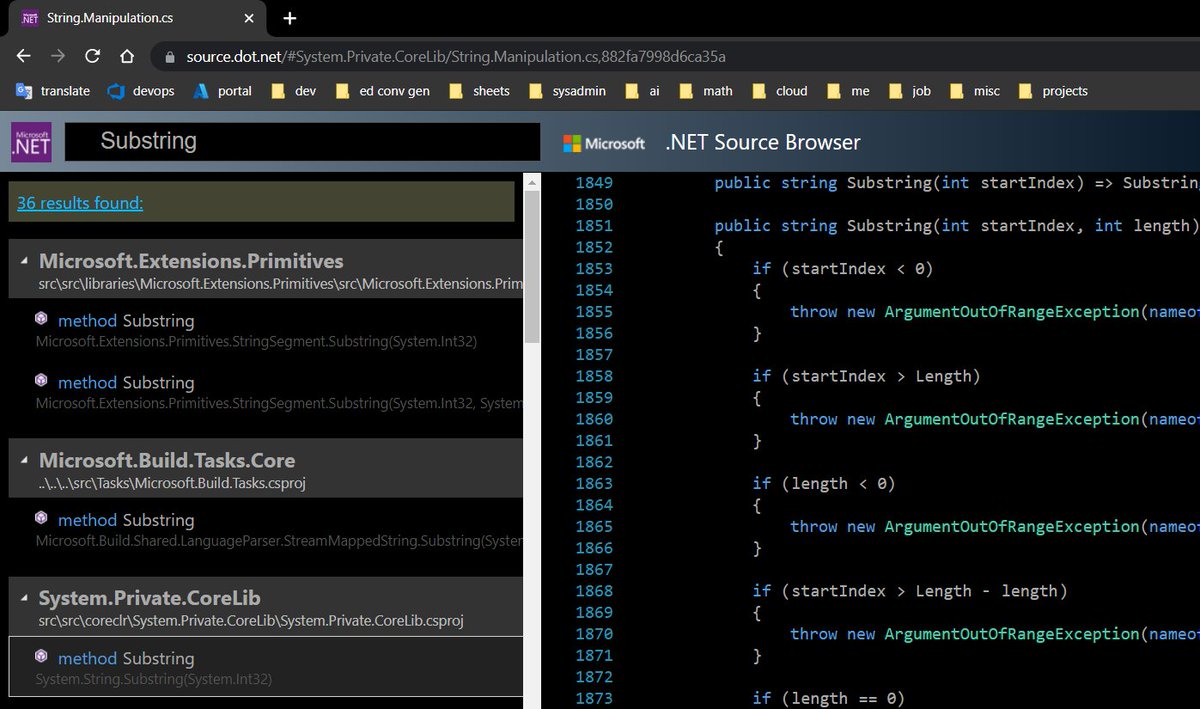Click the method icon beside System.String.Substring

click(x=41, y=656)
